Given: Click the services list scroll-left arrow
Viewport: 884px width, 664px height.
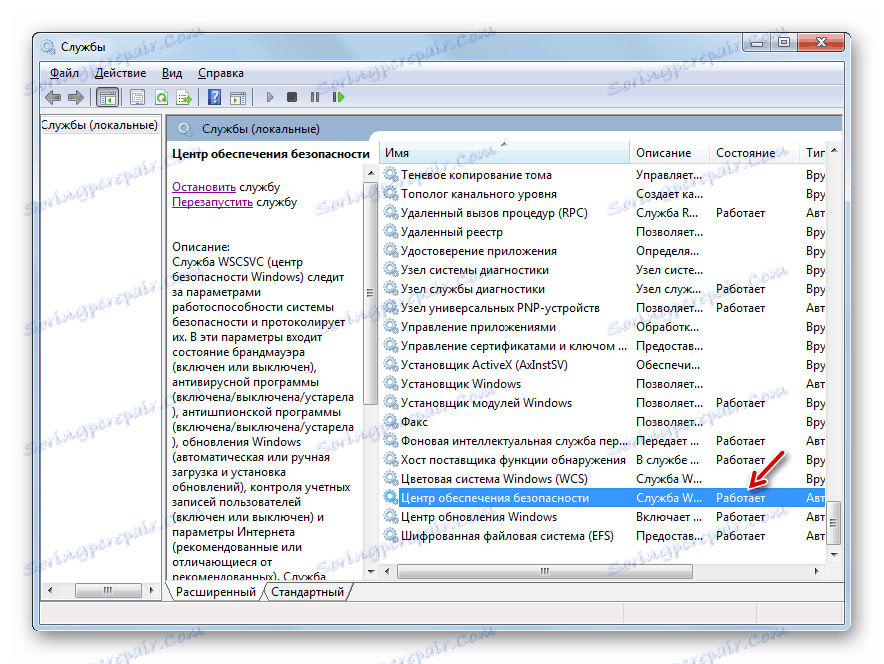Looking at the screenshot, I should click(x=387, y=572).
